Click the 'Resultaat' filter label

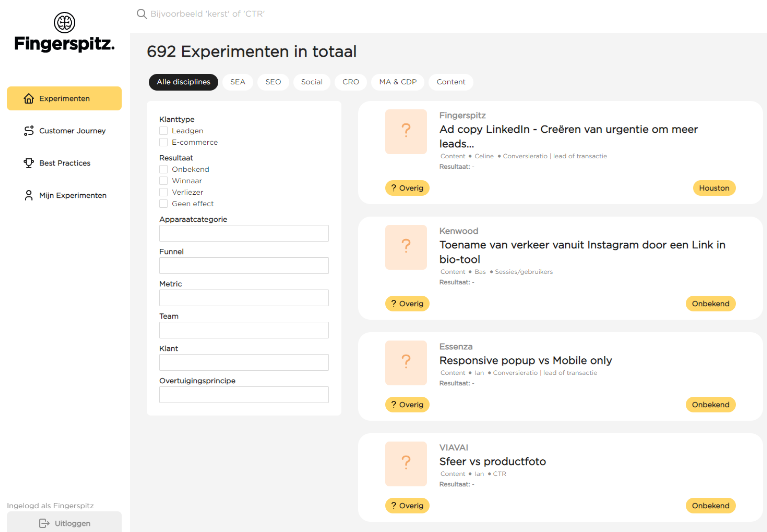(x=176, y=158)
